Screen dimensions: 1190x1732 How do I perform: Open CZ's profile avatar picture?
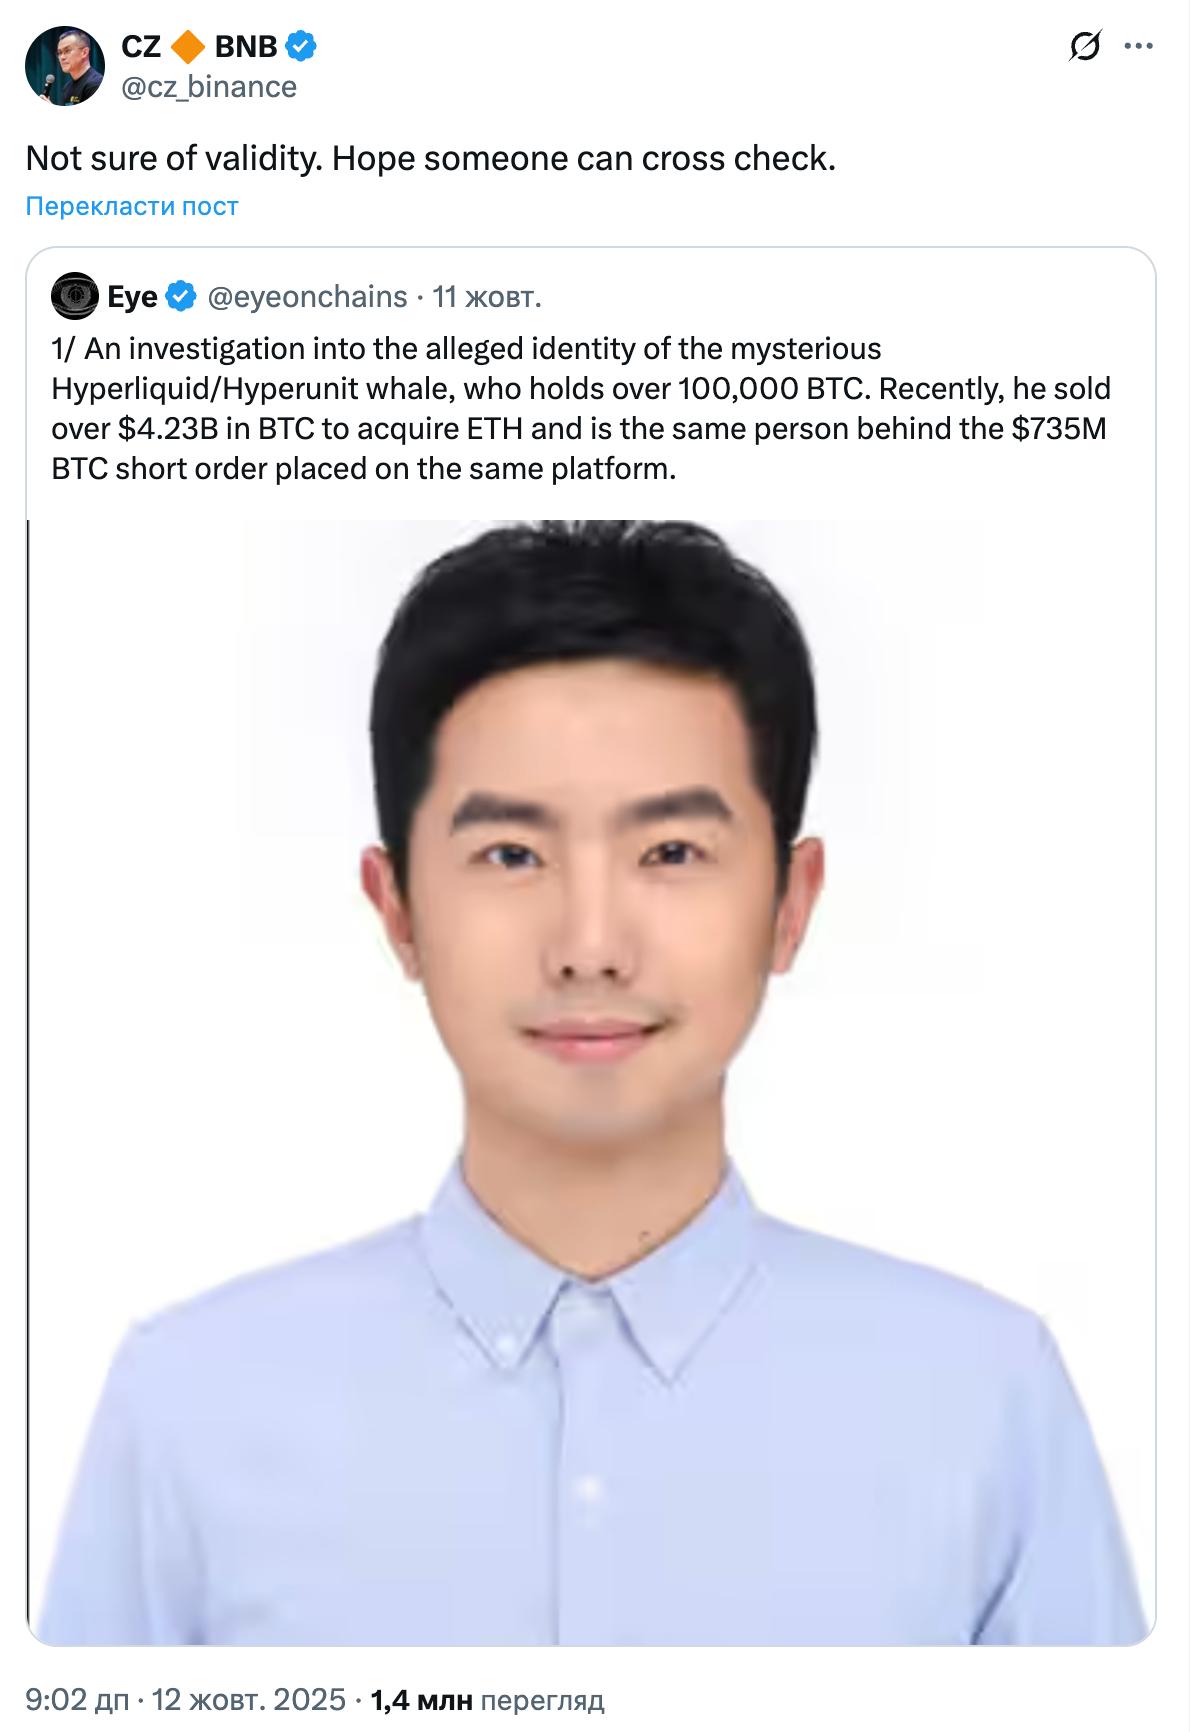(x=65, y=66)
